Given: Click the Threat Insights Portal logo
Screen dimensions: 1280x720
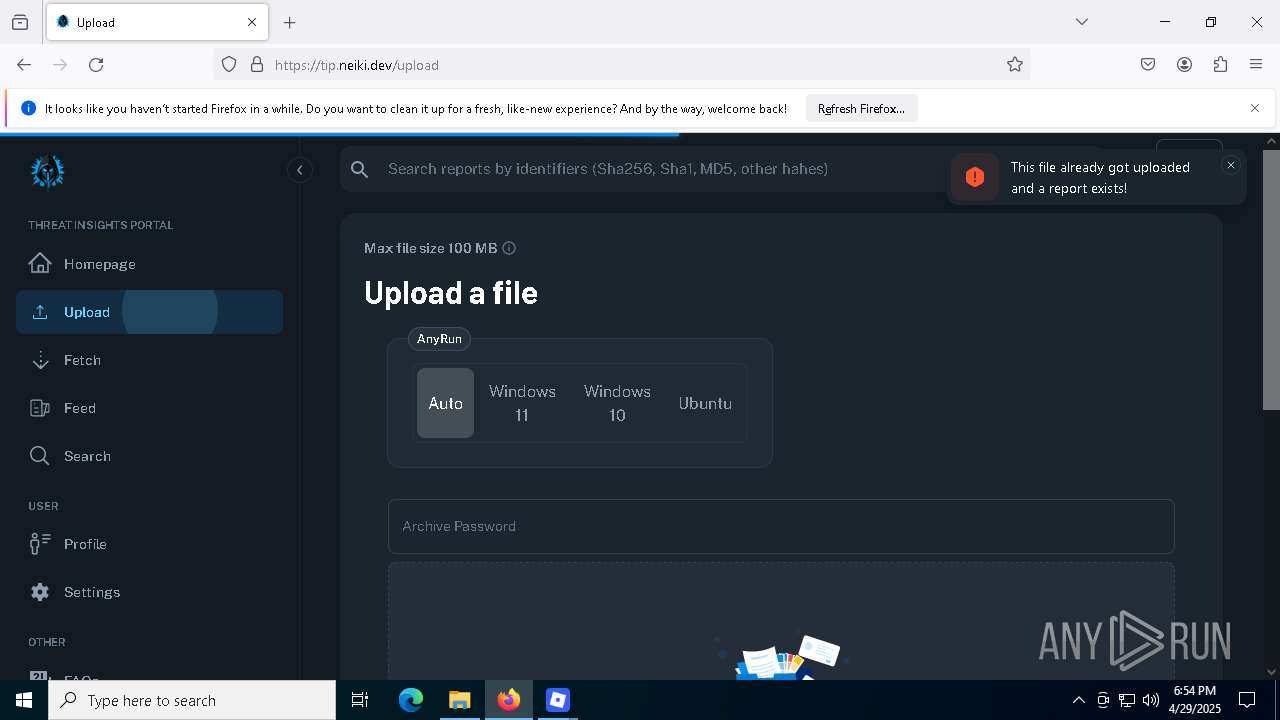Looking at the screenshot, I should (x=47, y=172).
